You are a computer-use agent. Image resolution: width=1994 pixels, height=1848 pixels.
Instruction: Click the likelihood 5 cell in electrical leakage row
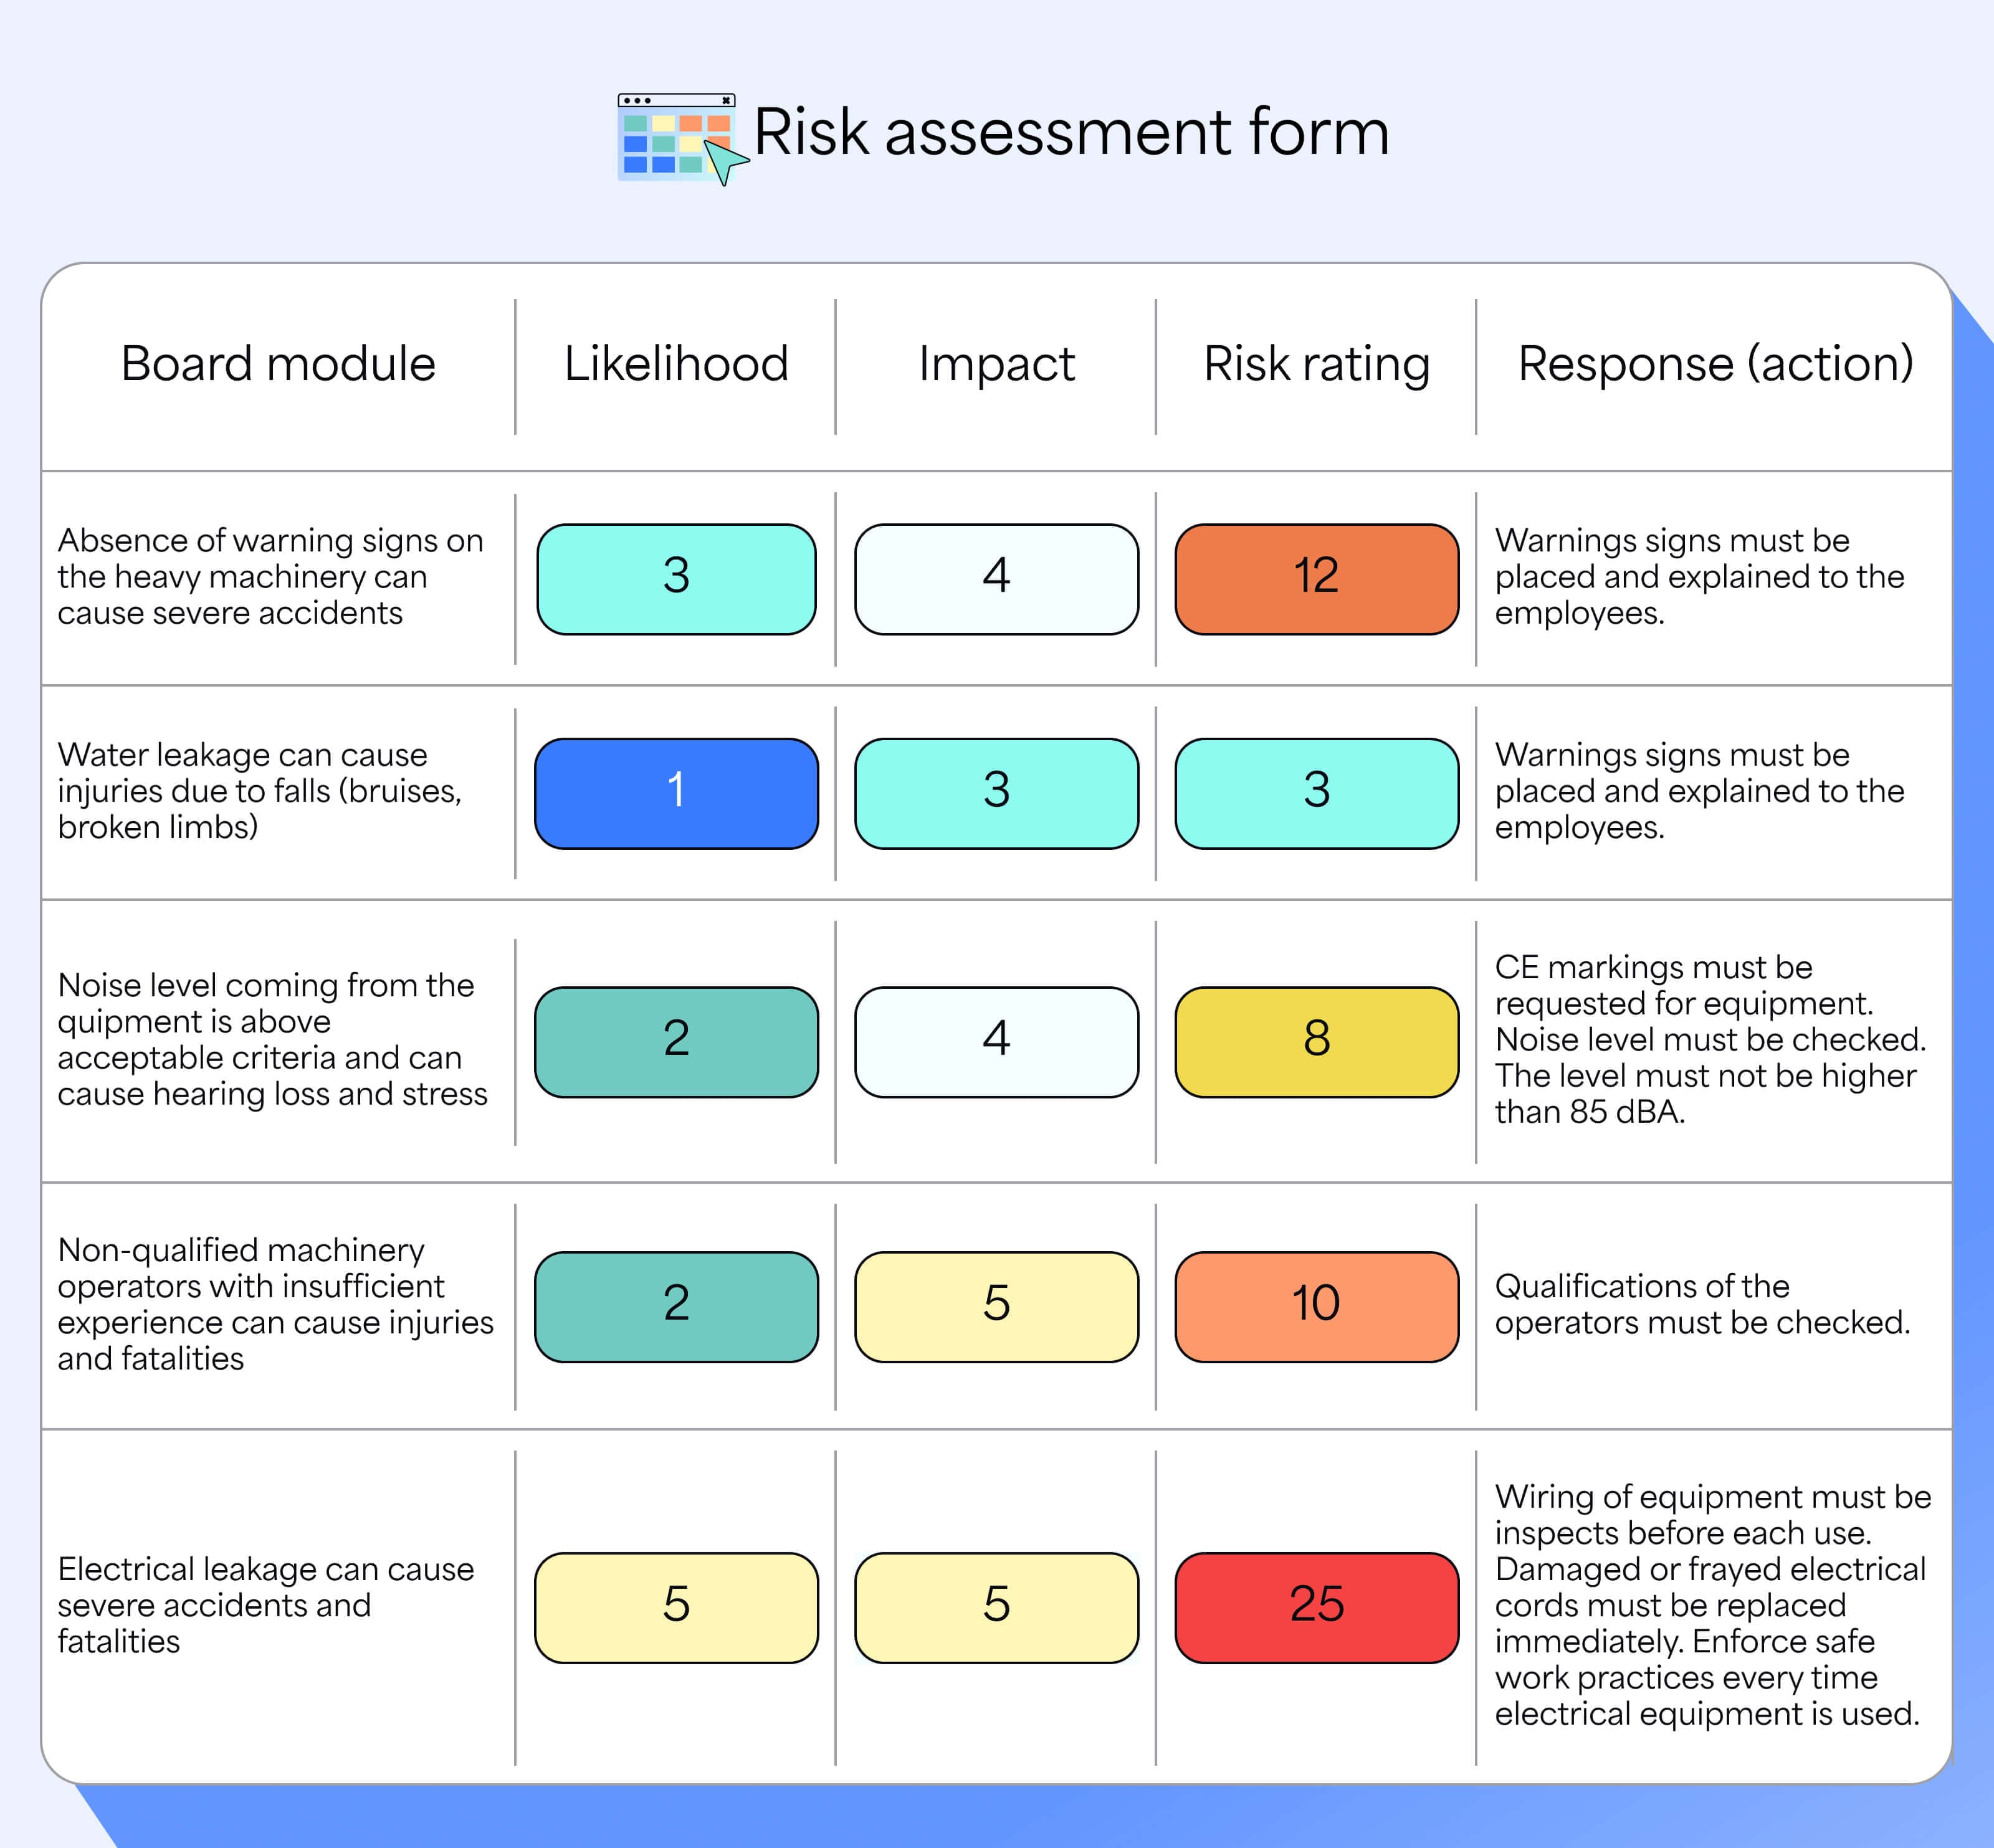[676, 1607]
